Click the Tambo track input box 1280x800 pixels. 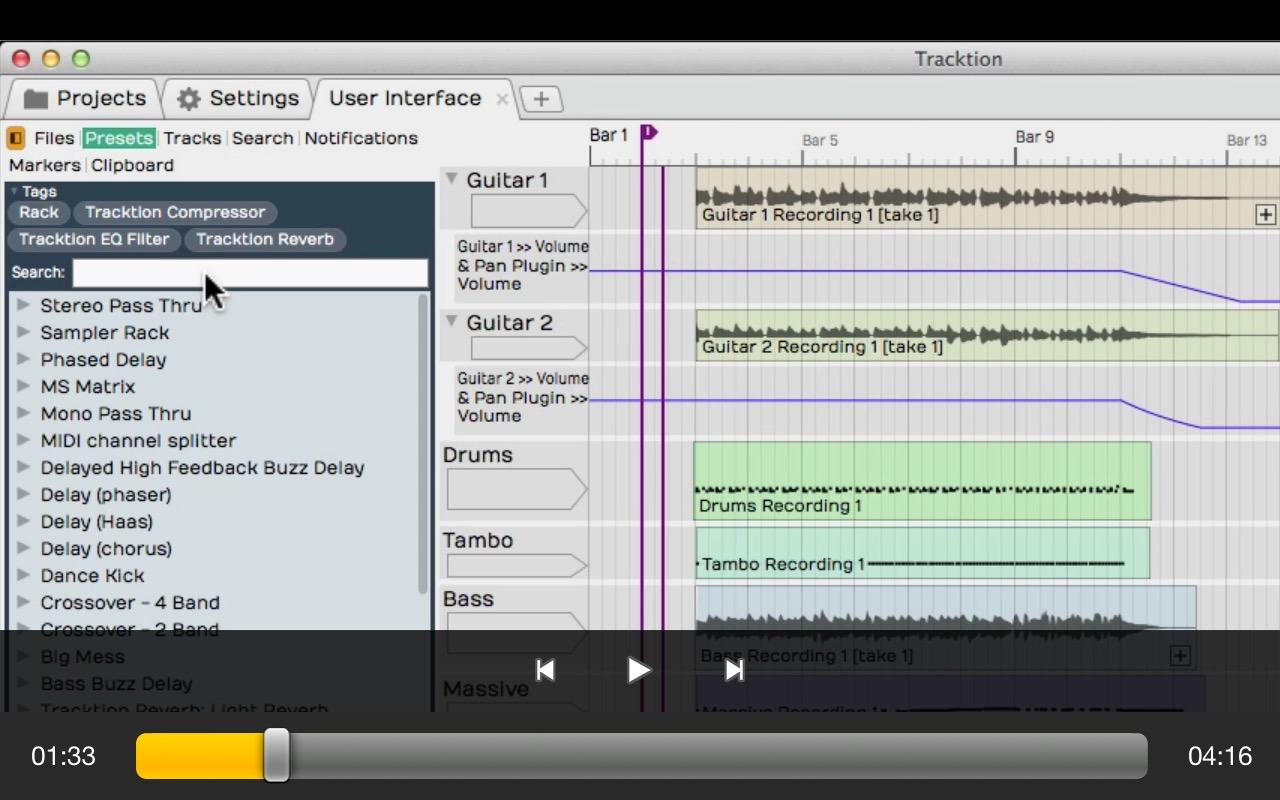[516, 566]
